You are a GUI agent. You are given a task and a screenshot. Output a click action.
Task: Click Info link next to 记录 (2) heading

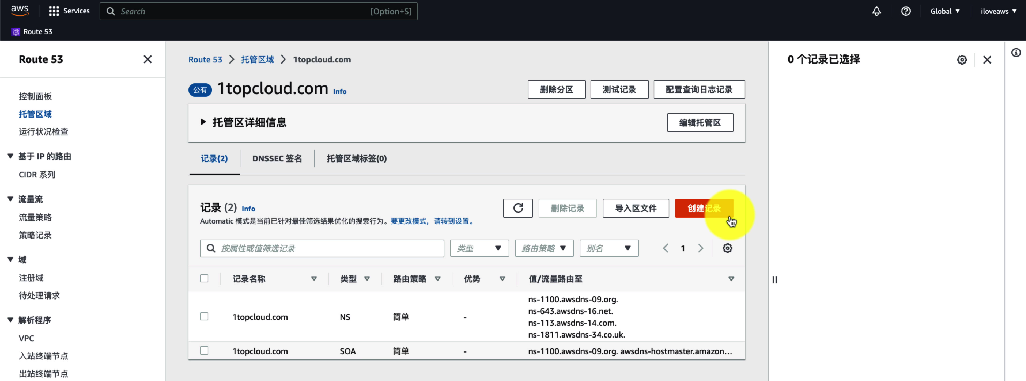249,208
